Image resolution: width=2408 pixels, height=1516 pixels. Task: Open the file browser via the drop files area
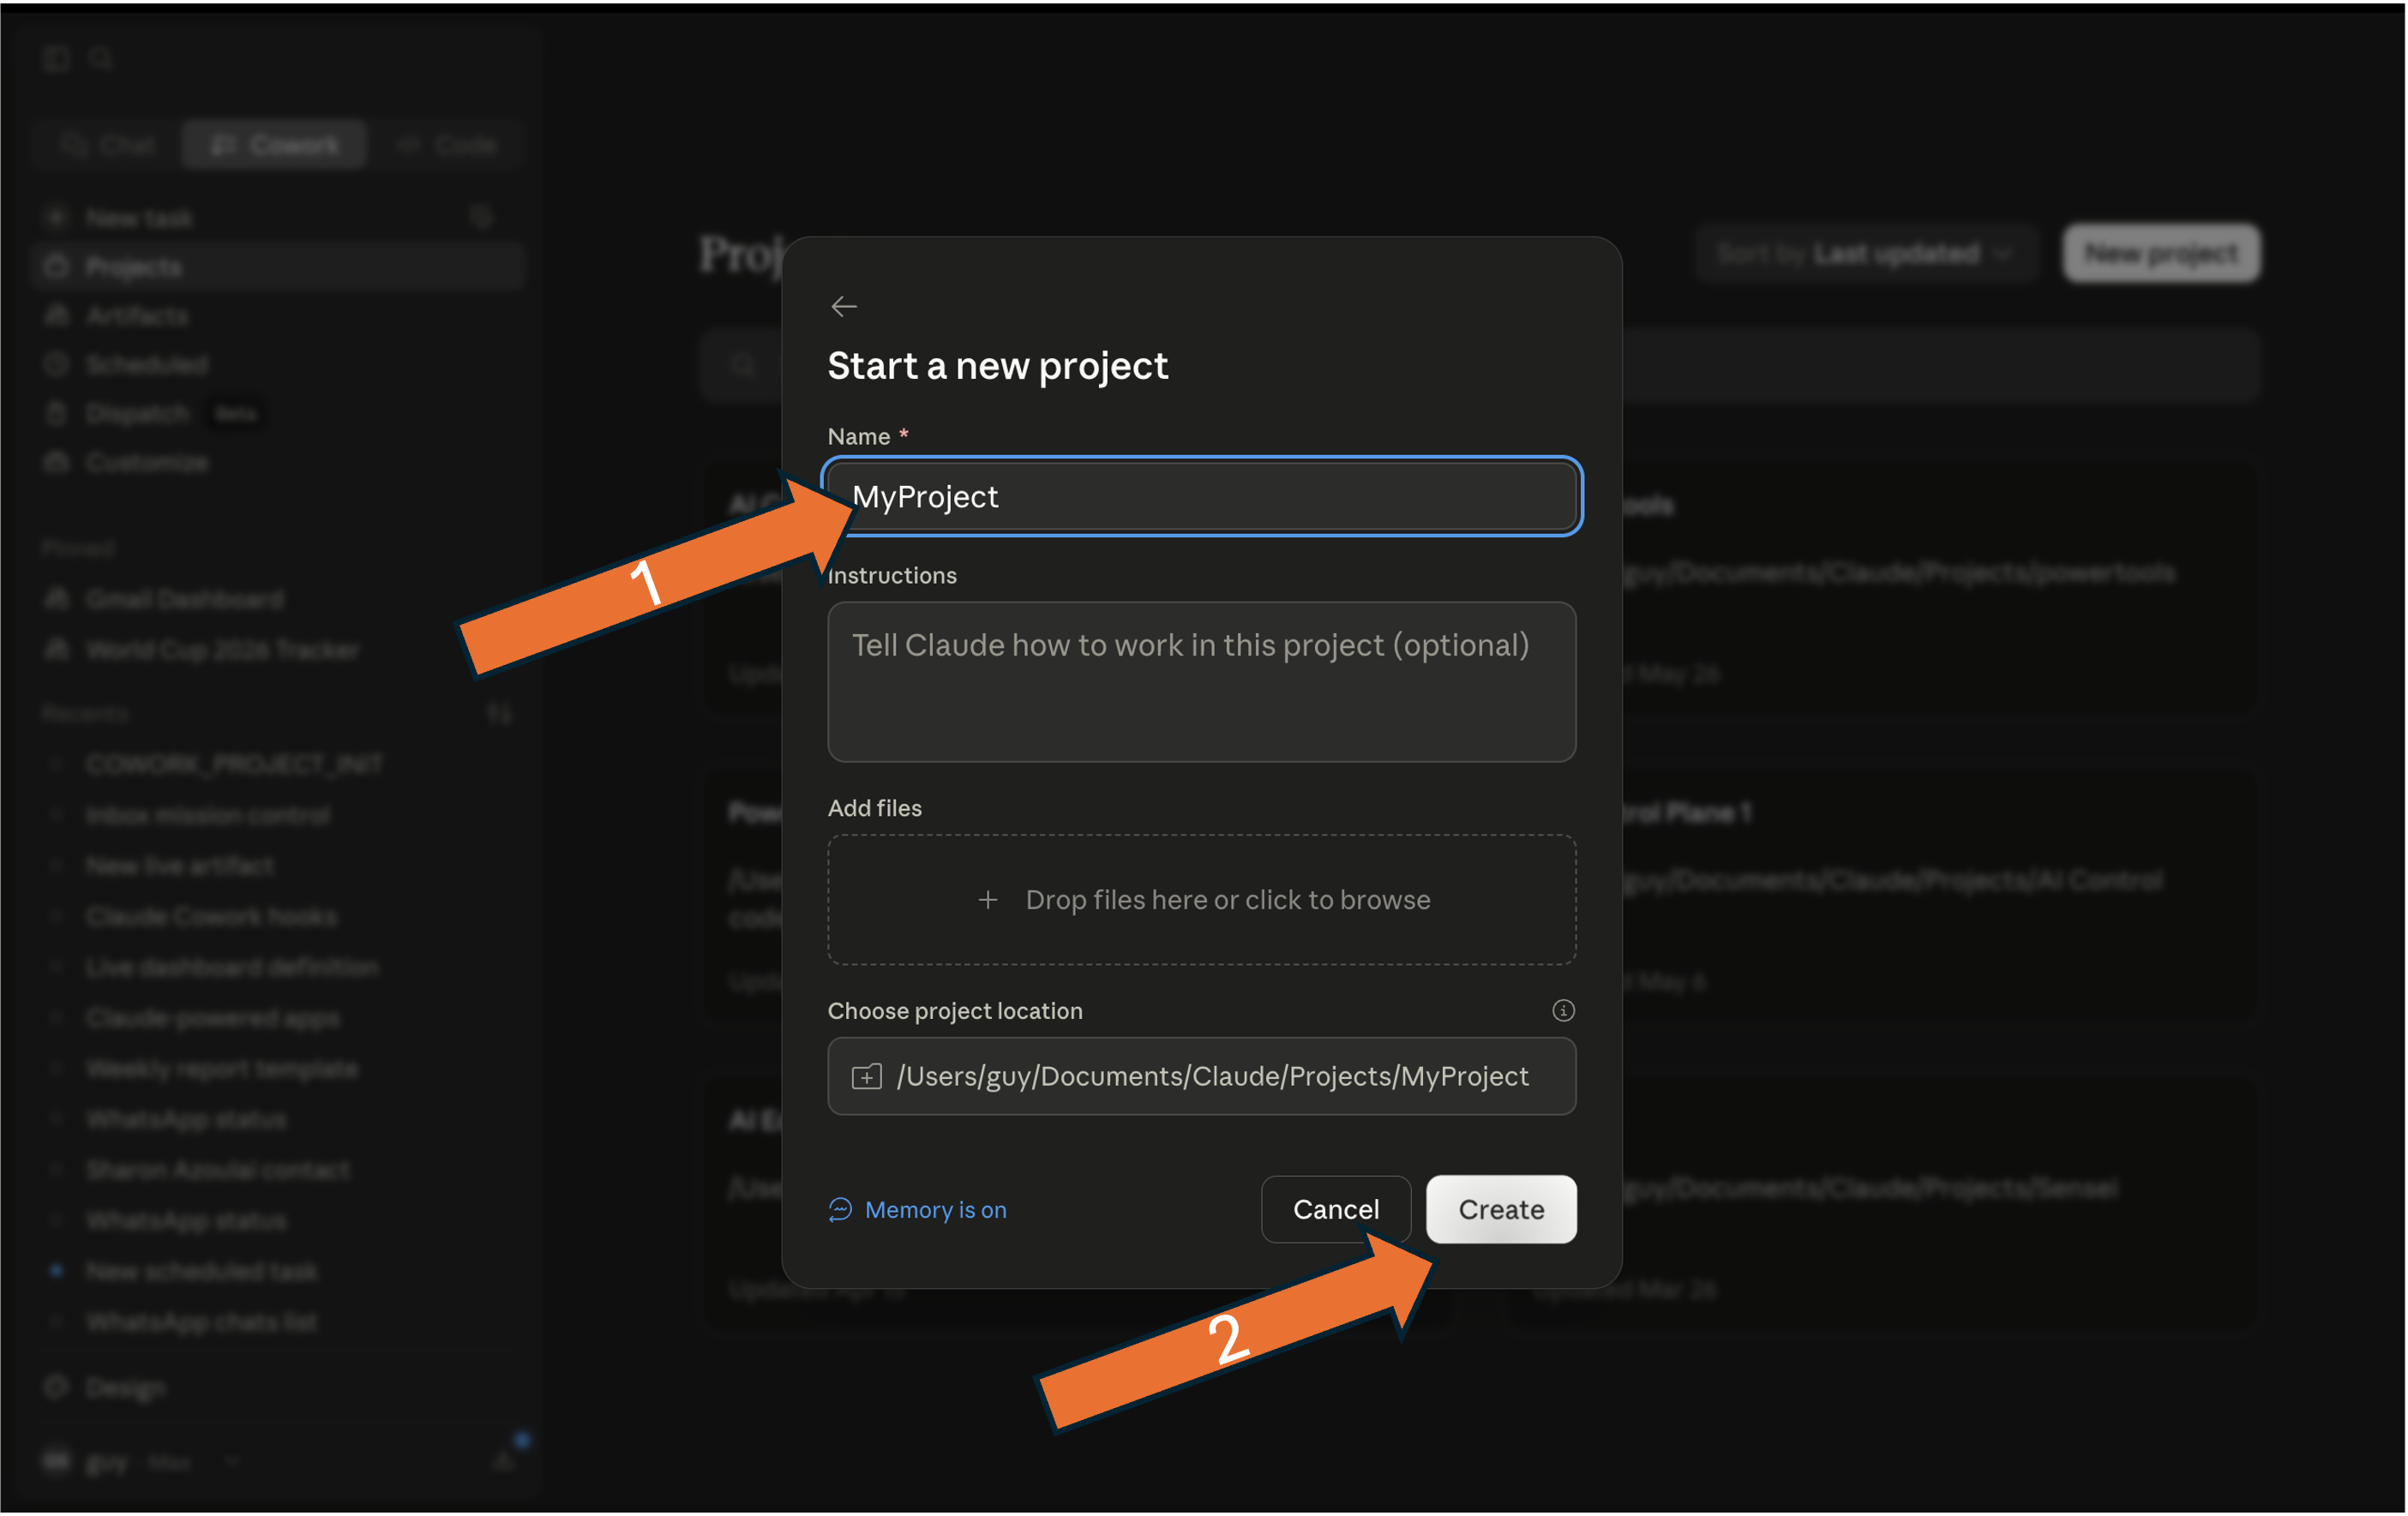(1202, 900)
